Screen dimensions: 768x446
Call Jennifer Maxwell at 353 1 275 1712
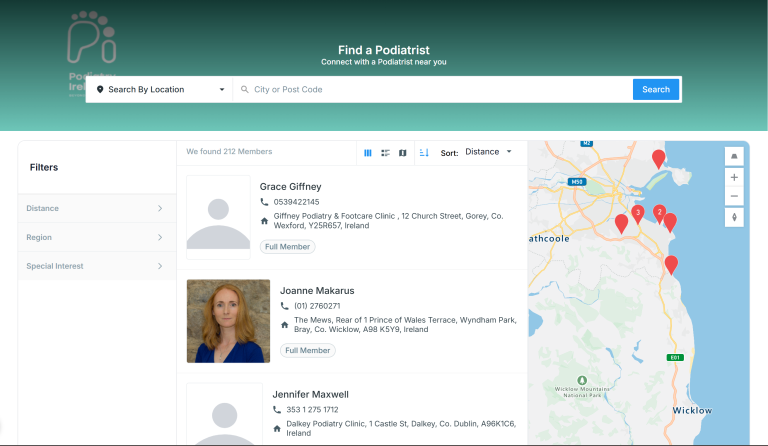[x=312, y=410]
